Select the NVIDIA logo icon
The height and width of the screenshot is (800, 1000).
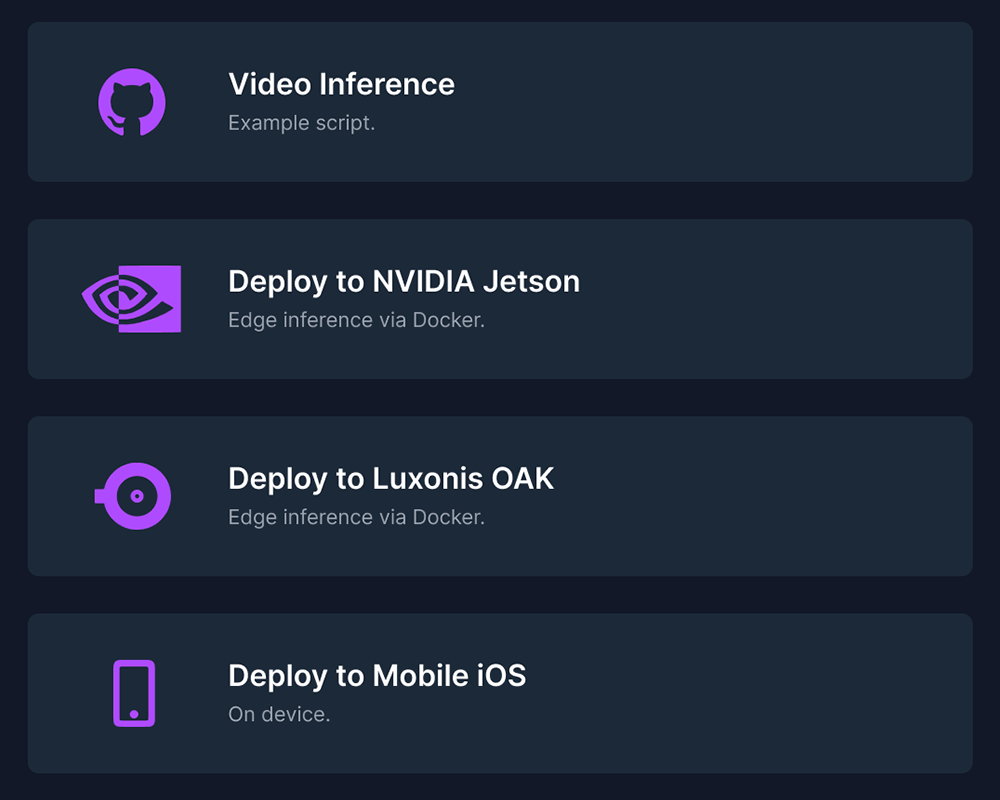(131, 298)
